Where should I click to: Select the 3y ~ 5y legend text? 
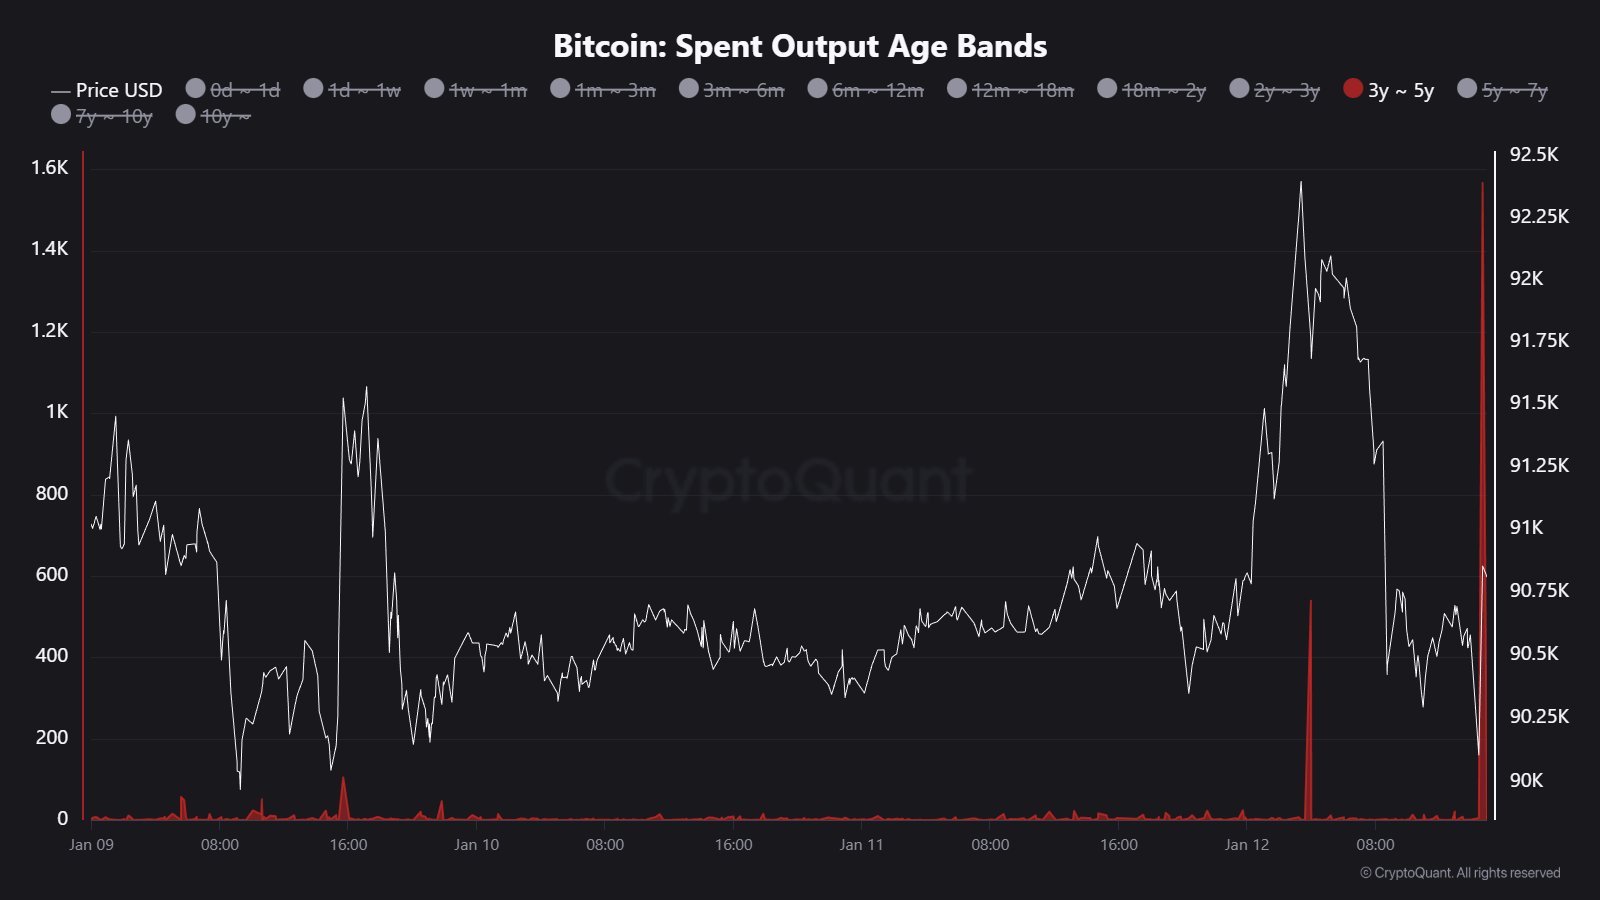pos(1401,90)
